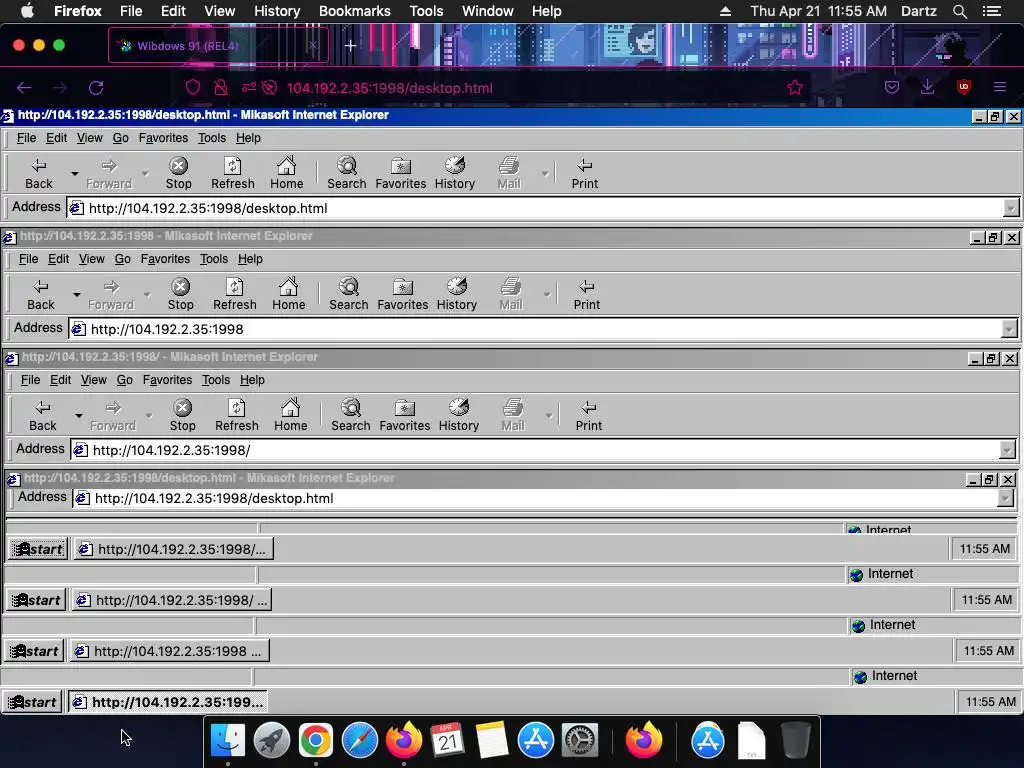Click Print in the second nested IE toolbar
This screenshot has width=1024, height=768.
[586, 295]
